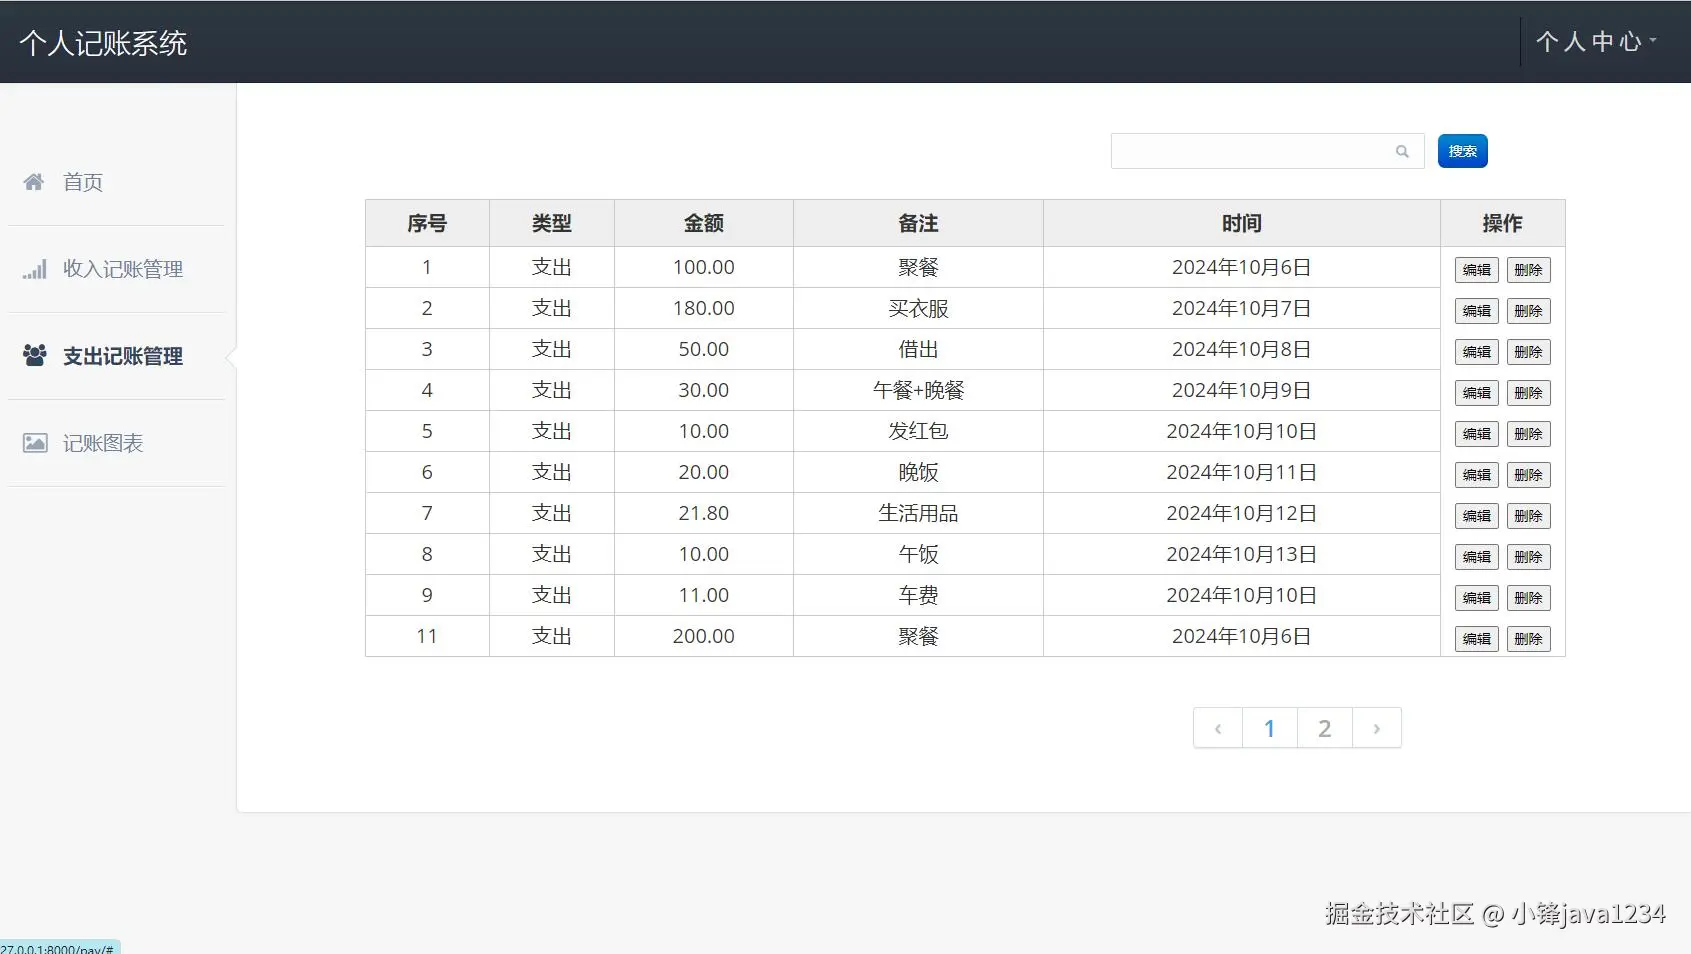The width and height of the screenshot is (1691, 954).
Task: Focus the search input field
Action: pos(1267,151)
